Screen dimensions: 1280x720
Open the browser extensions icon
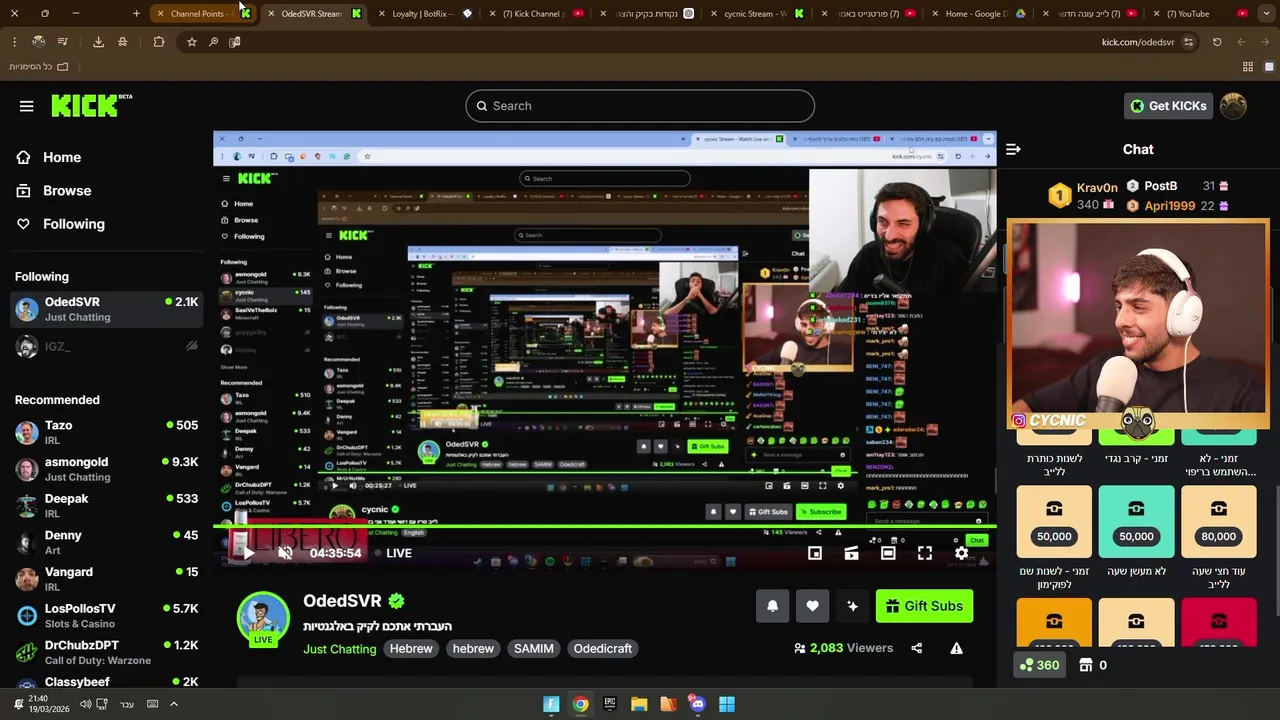click(159, 42)
